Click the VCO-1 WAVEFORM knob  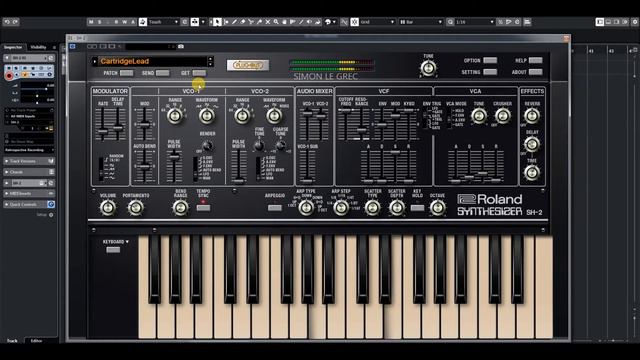207,116
